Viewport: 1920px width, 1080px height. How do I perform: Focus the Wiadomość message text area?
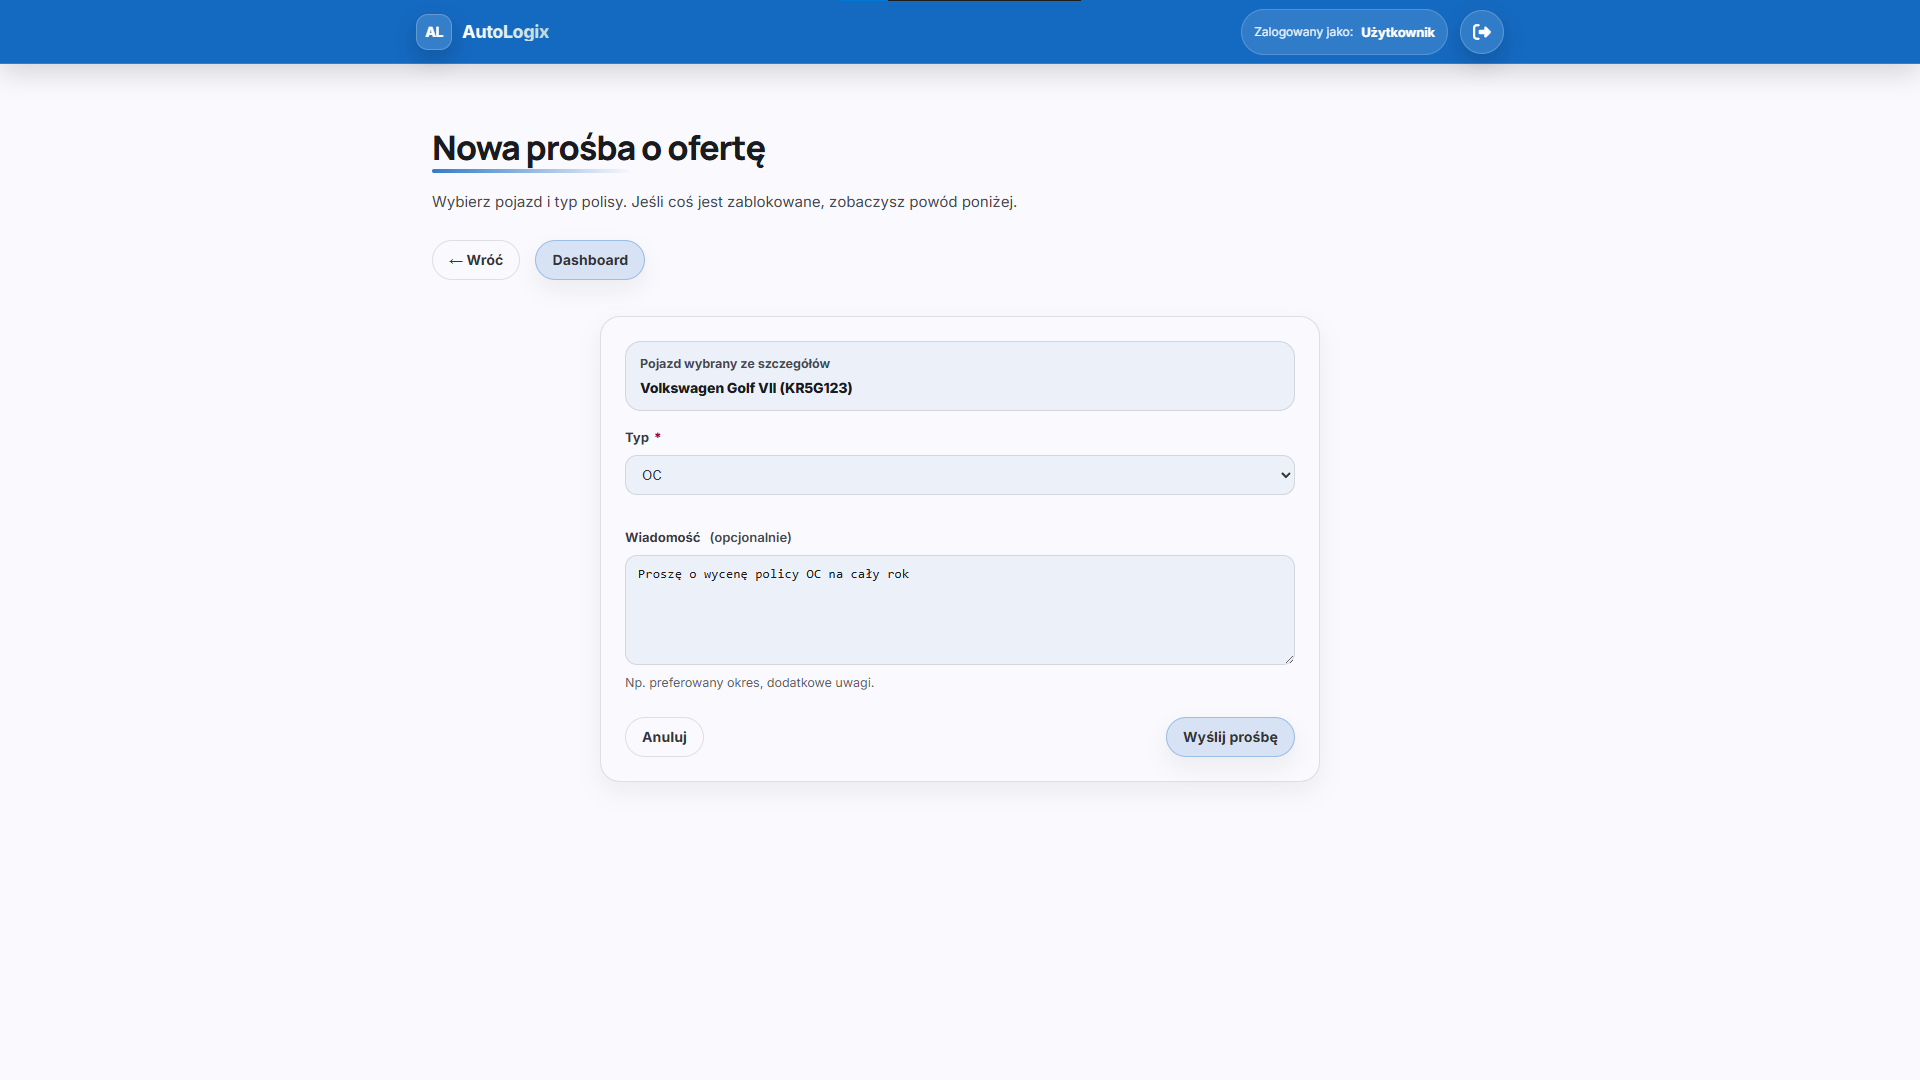coord(960,610)
